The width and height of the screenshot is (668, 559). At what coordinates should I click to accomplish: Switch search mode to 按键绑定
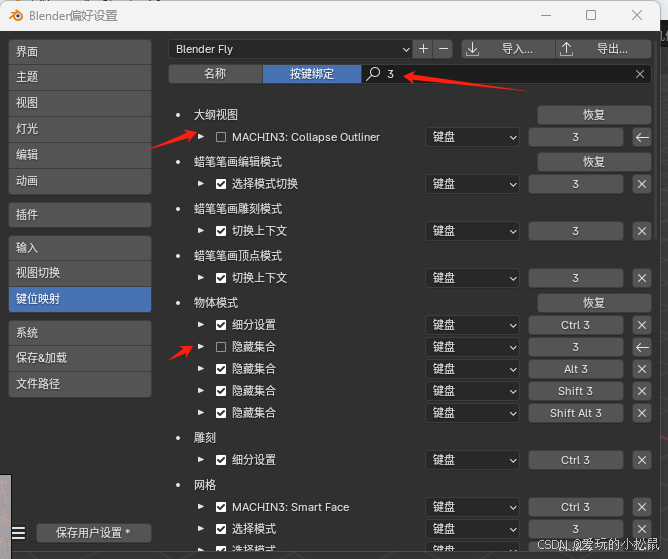pyautogui.click(x=312, y=74)
